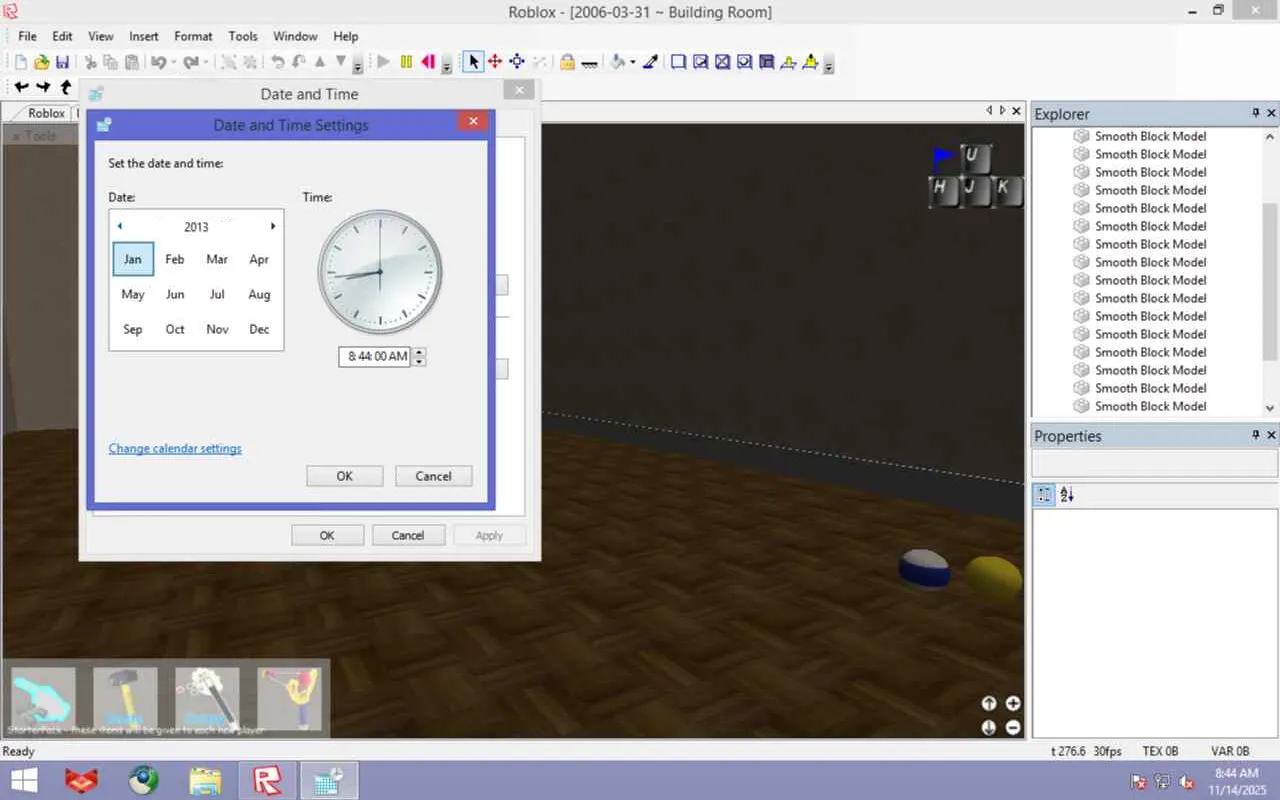The height and width of the screenshot is (800, 1280).
Task: Select the silver wand tool in StarterPack
Action: (207, 699)
